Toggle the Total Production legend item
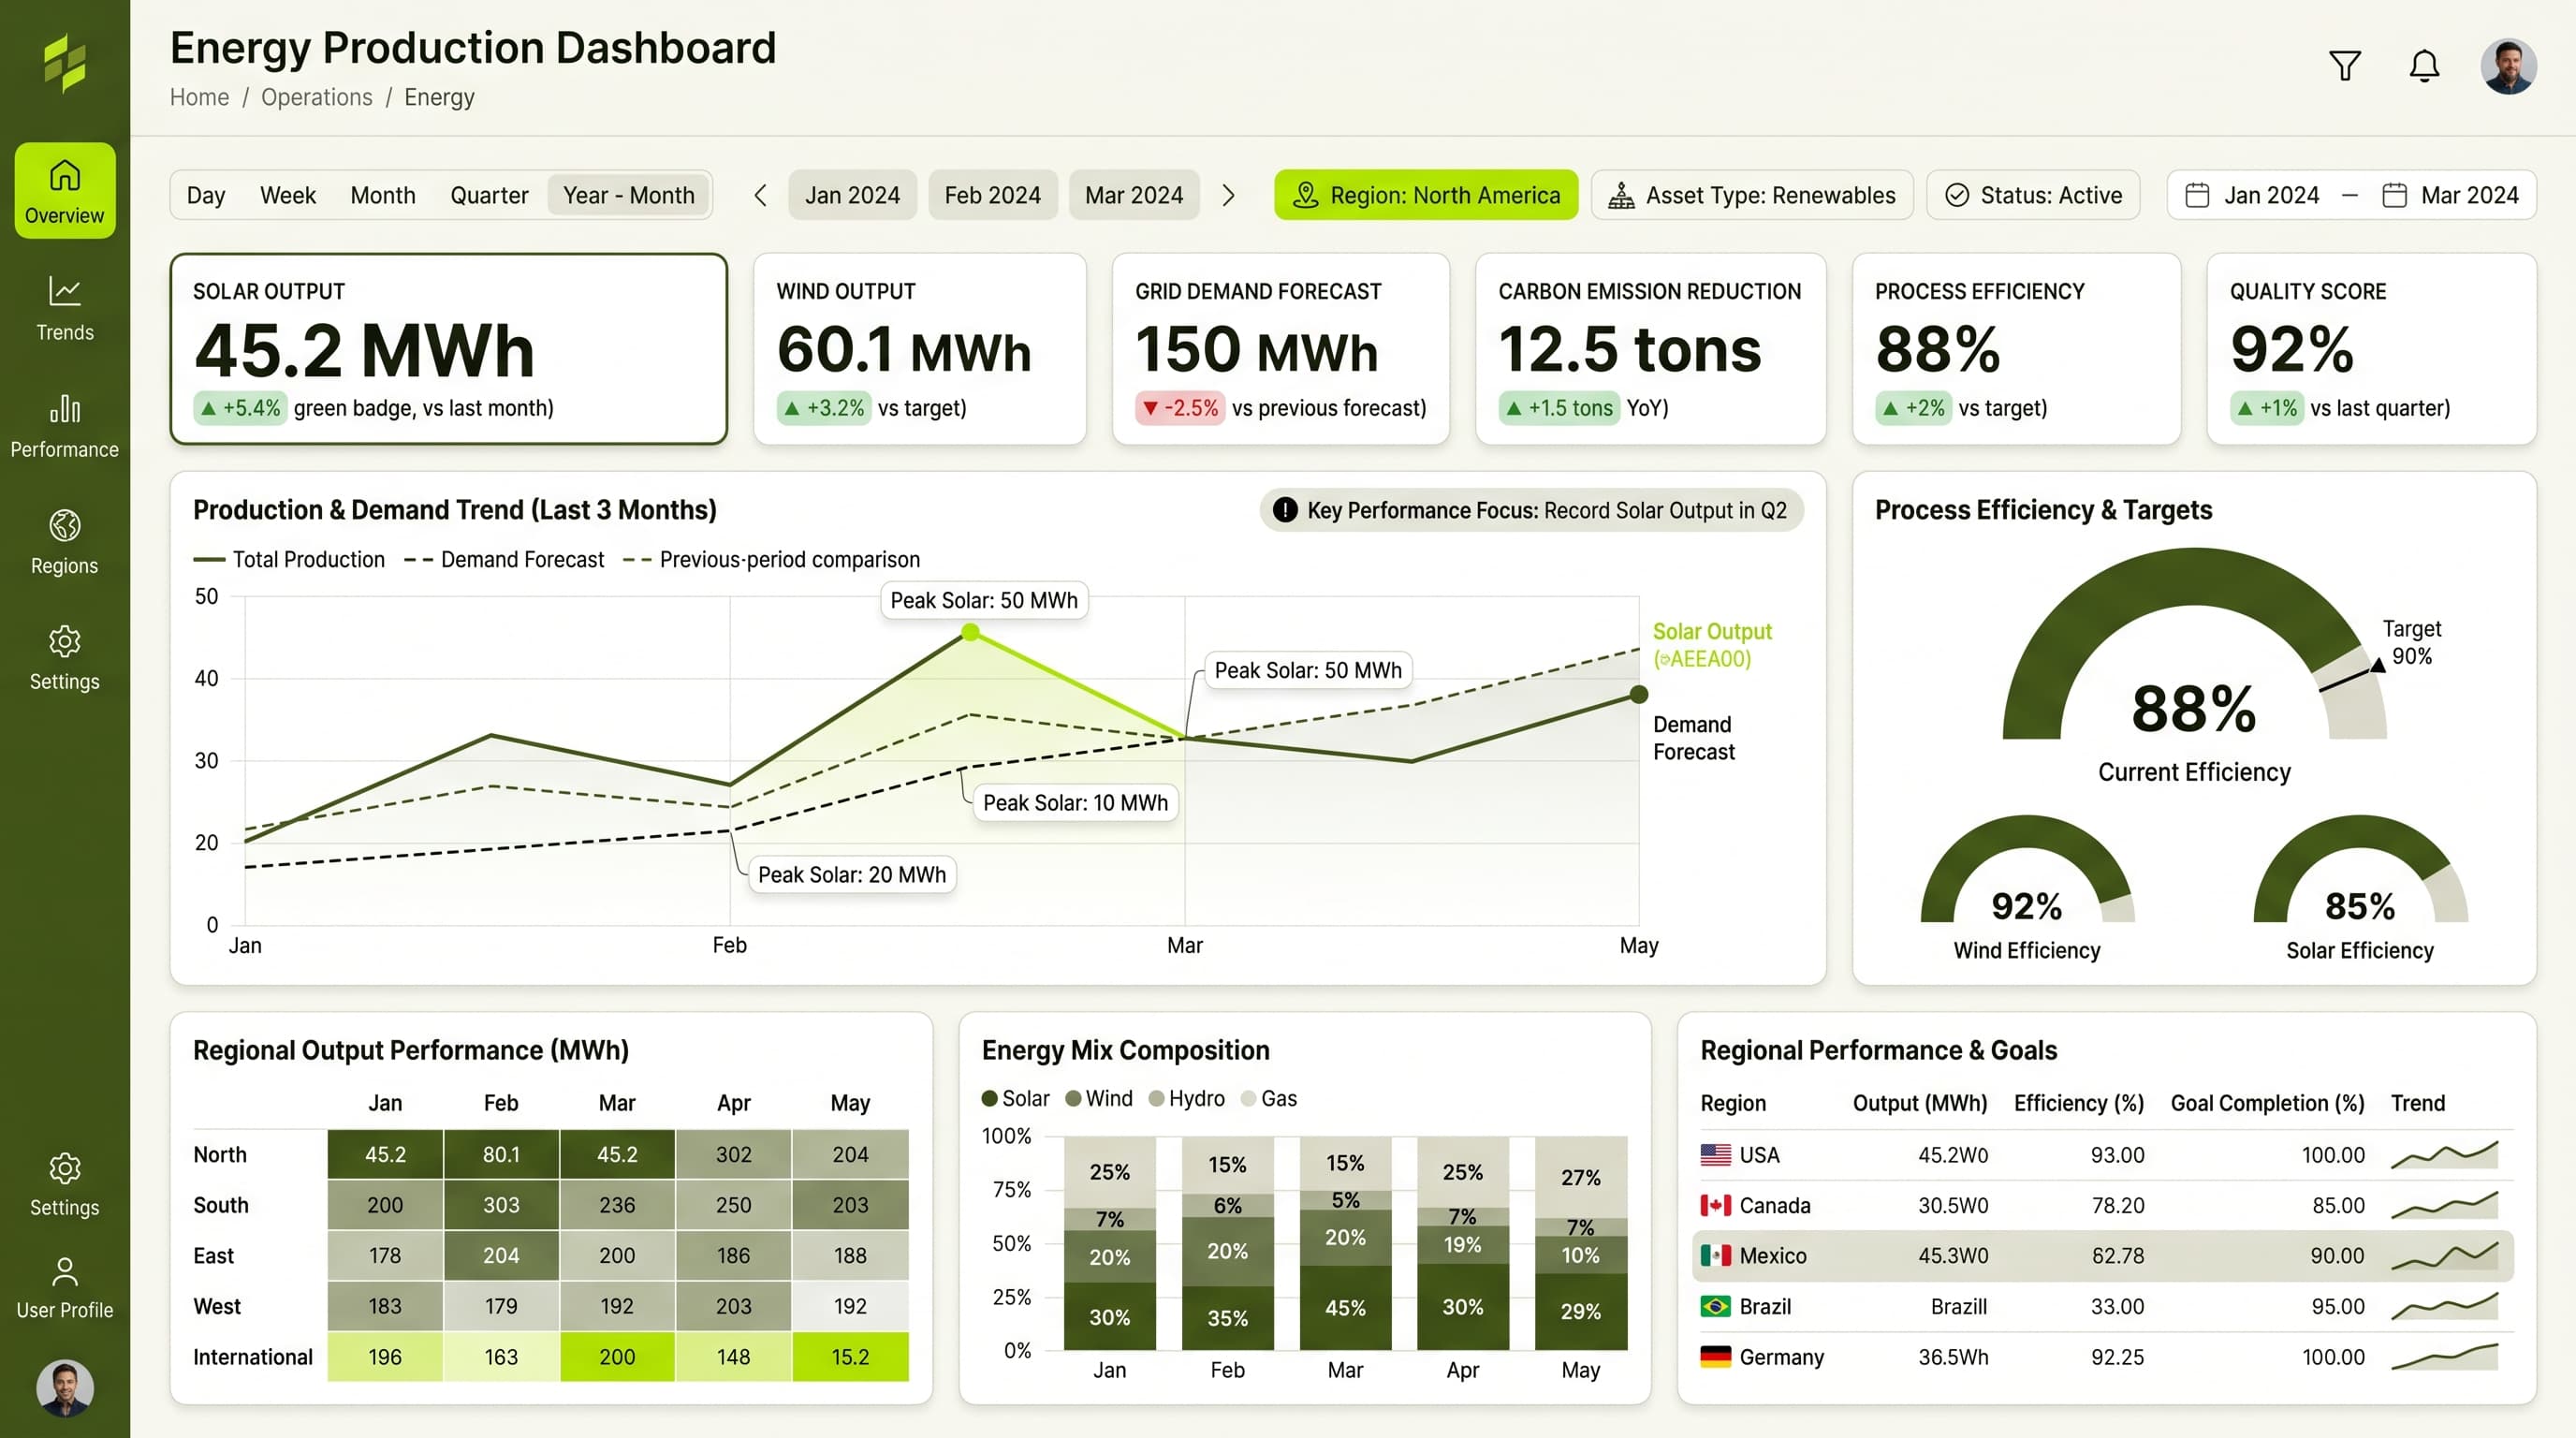 tap(289, 559)
